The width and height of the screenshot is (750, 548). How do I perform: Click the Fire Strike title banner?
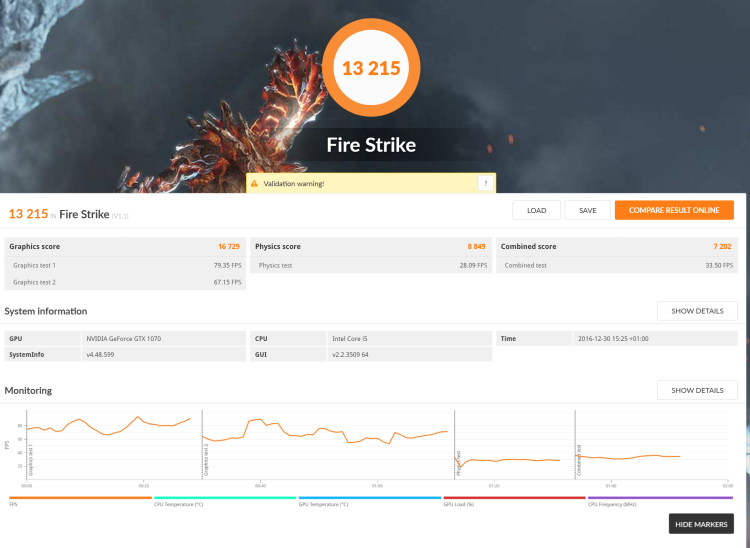pos(371,145)
